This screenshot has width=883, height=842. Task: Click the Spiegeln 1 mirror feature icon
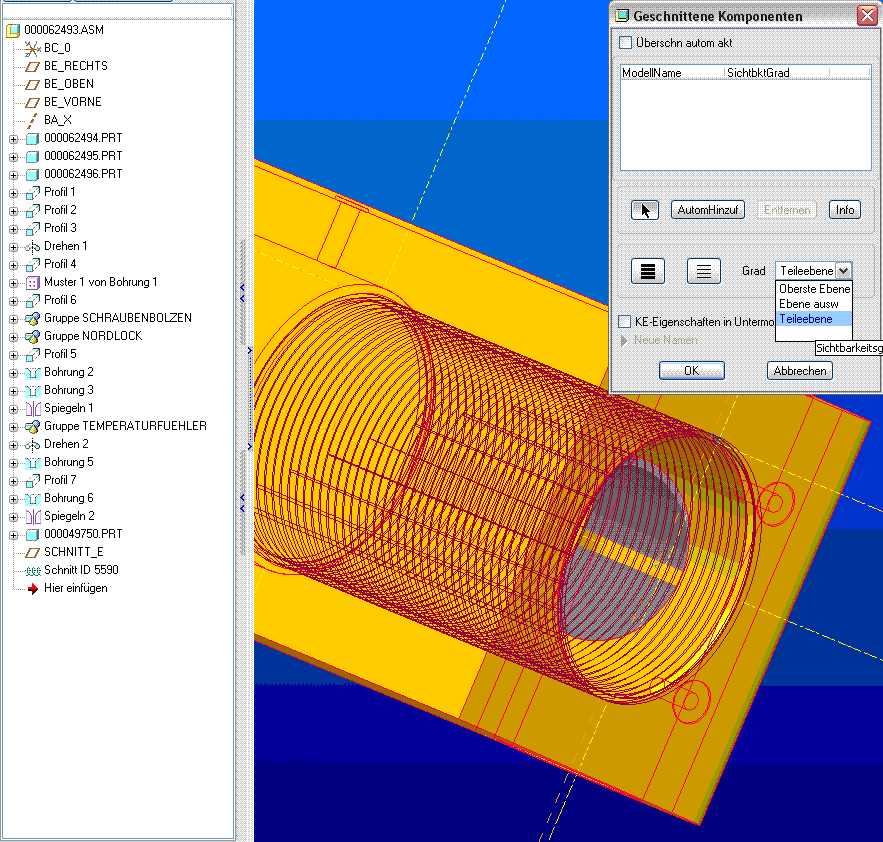tap(32, 408)
